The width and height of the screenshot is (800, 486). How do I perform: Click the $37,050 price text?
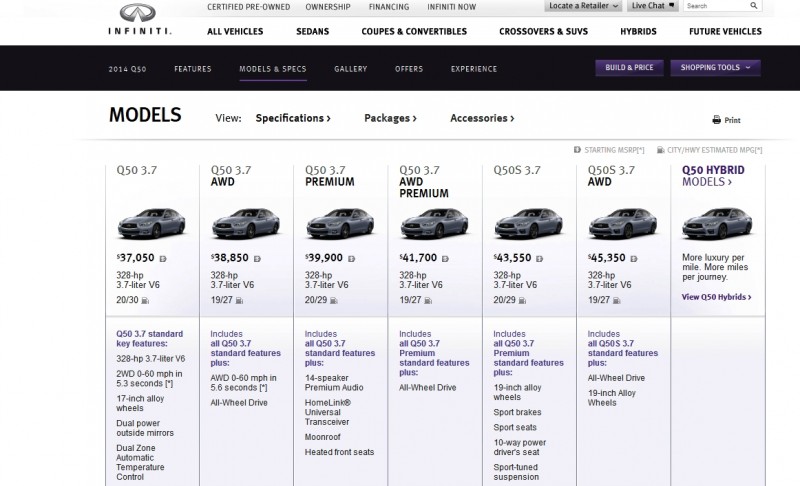(135, 258)
